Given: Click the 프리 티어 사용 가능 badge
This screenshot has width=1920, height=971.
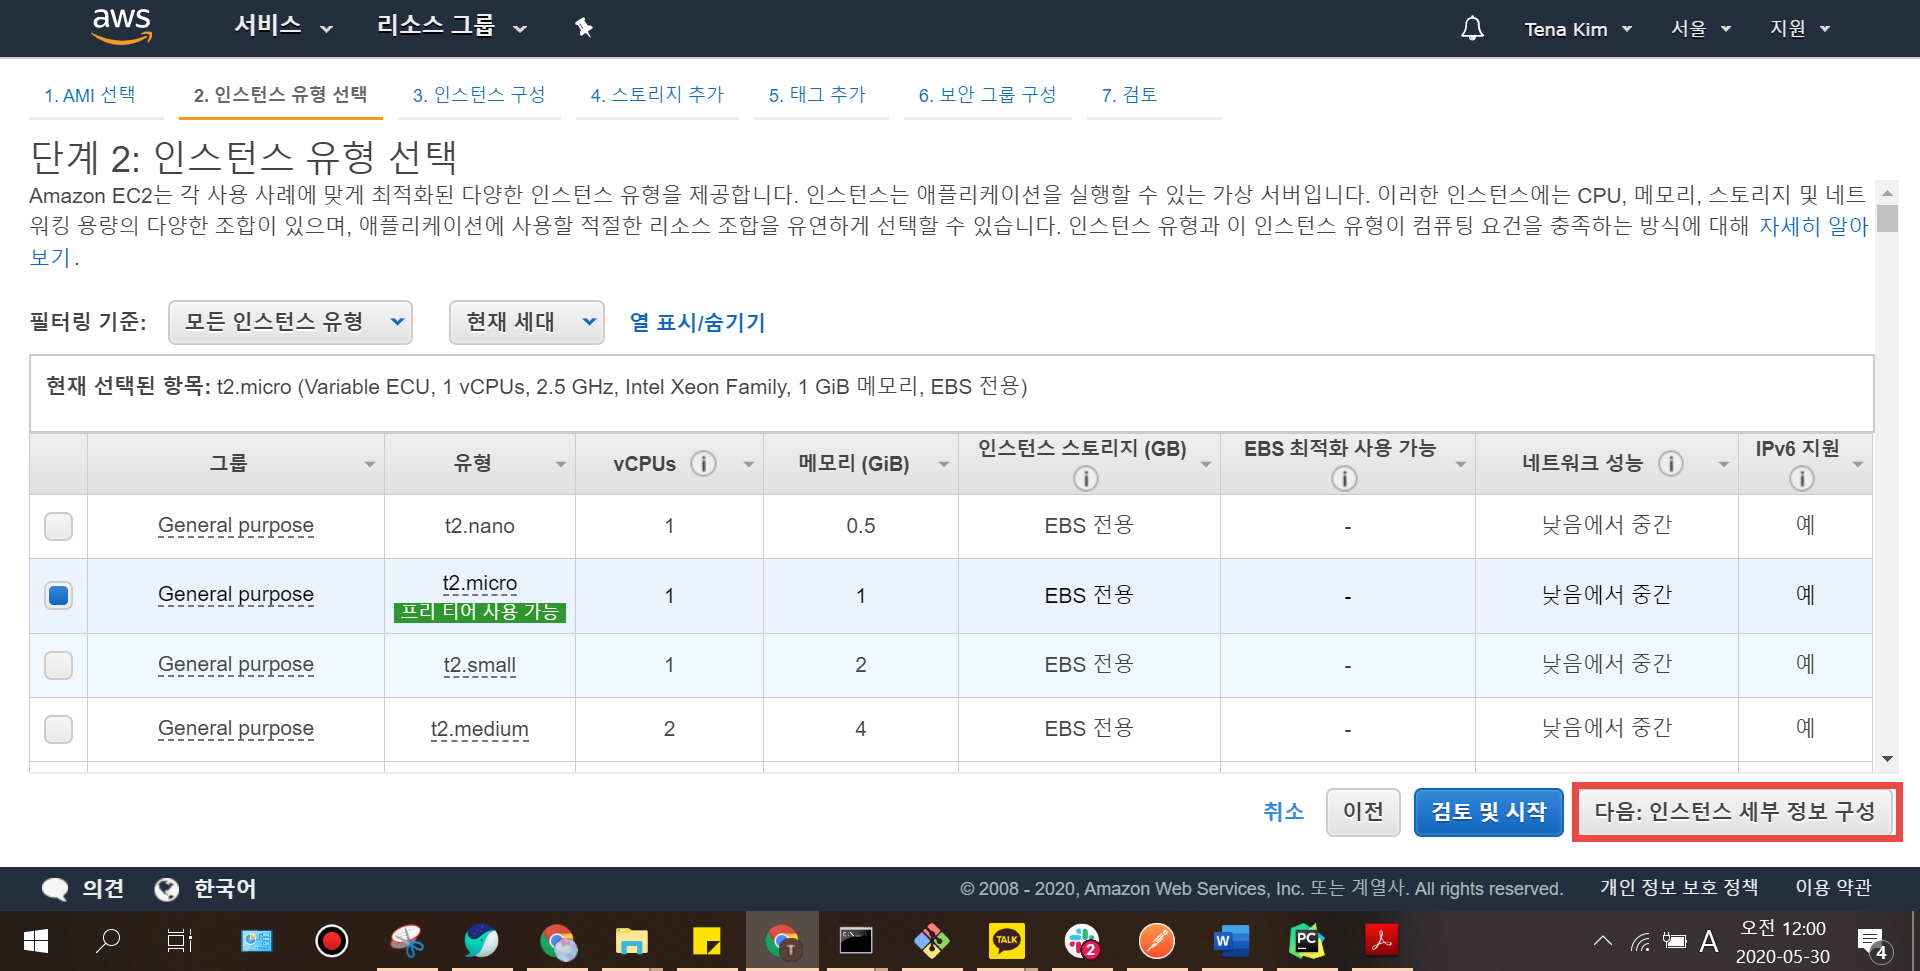Looking at the screenshot, I should point(480,612).
